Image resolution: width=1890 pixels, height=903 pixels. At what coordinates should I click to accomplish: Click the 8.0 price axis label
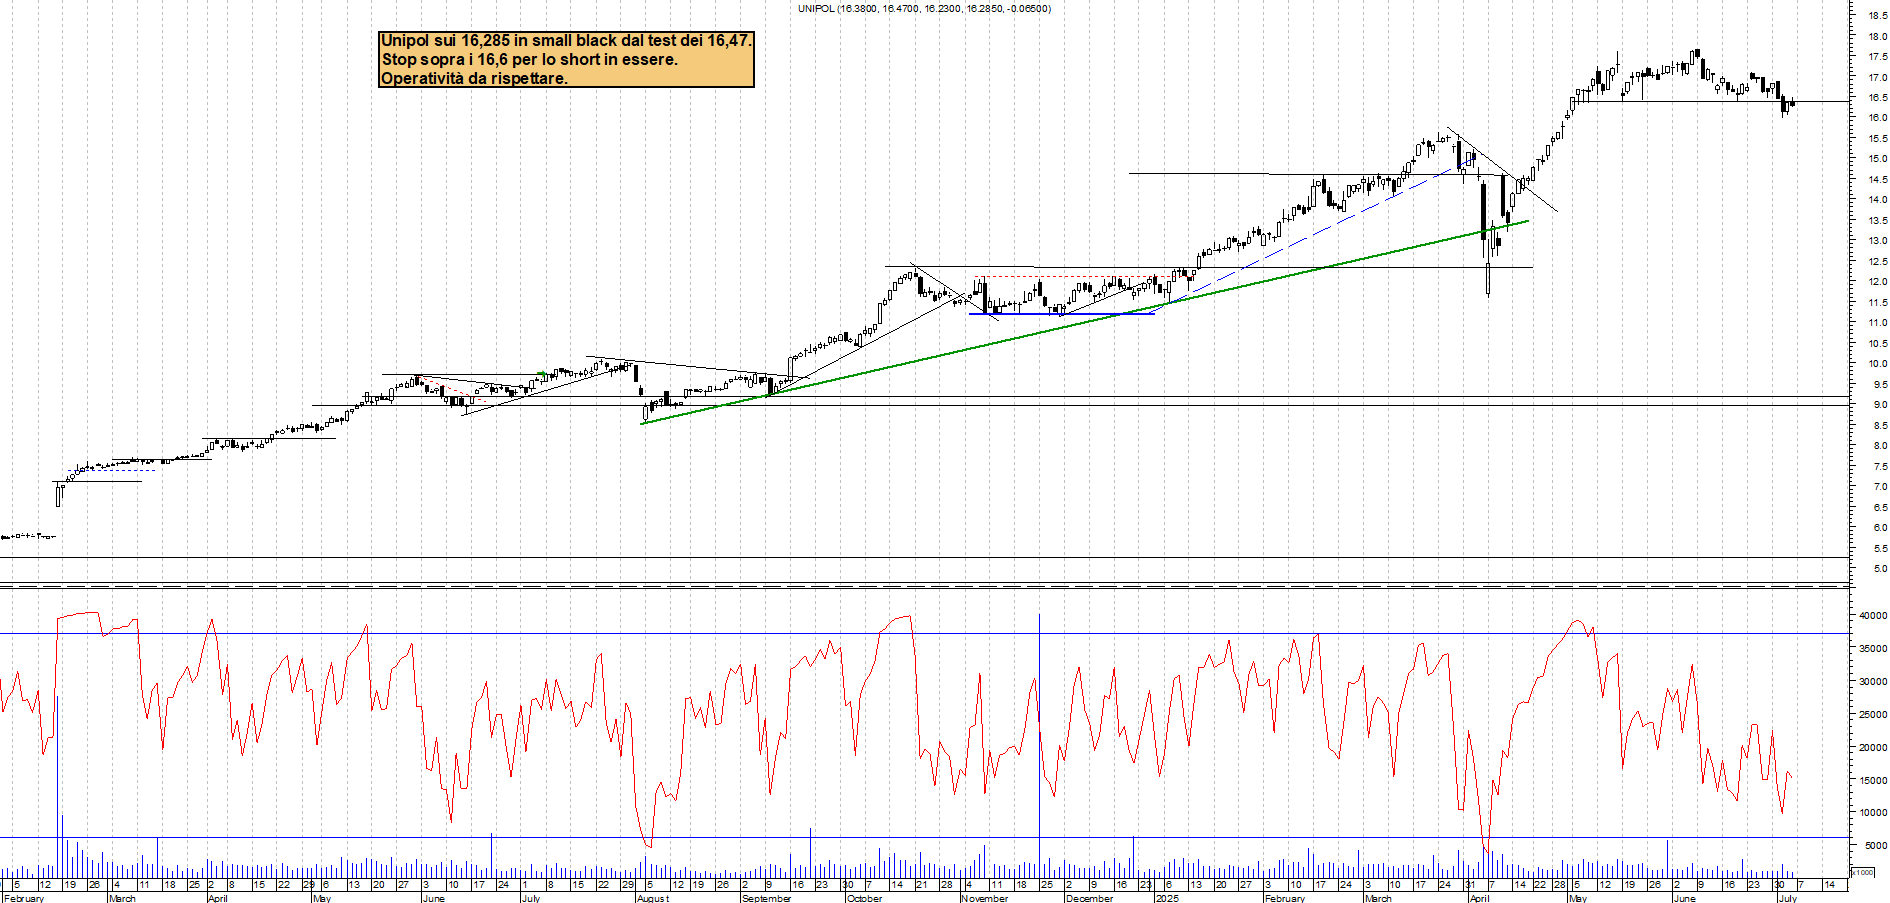pos(1880,446)
